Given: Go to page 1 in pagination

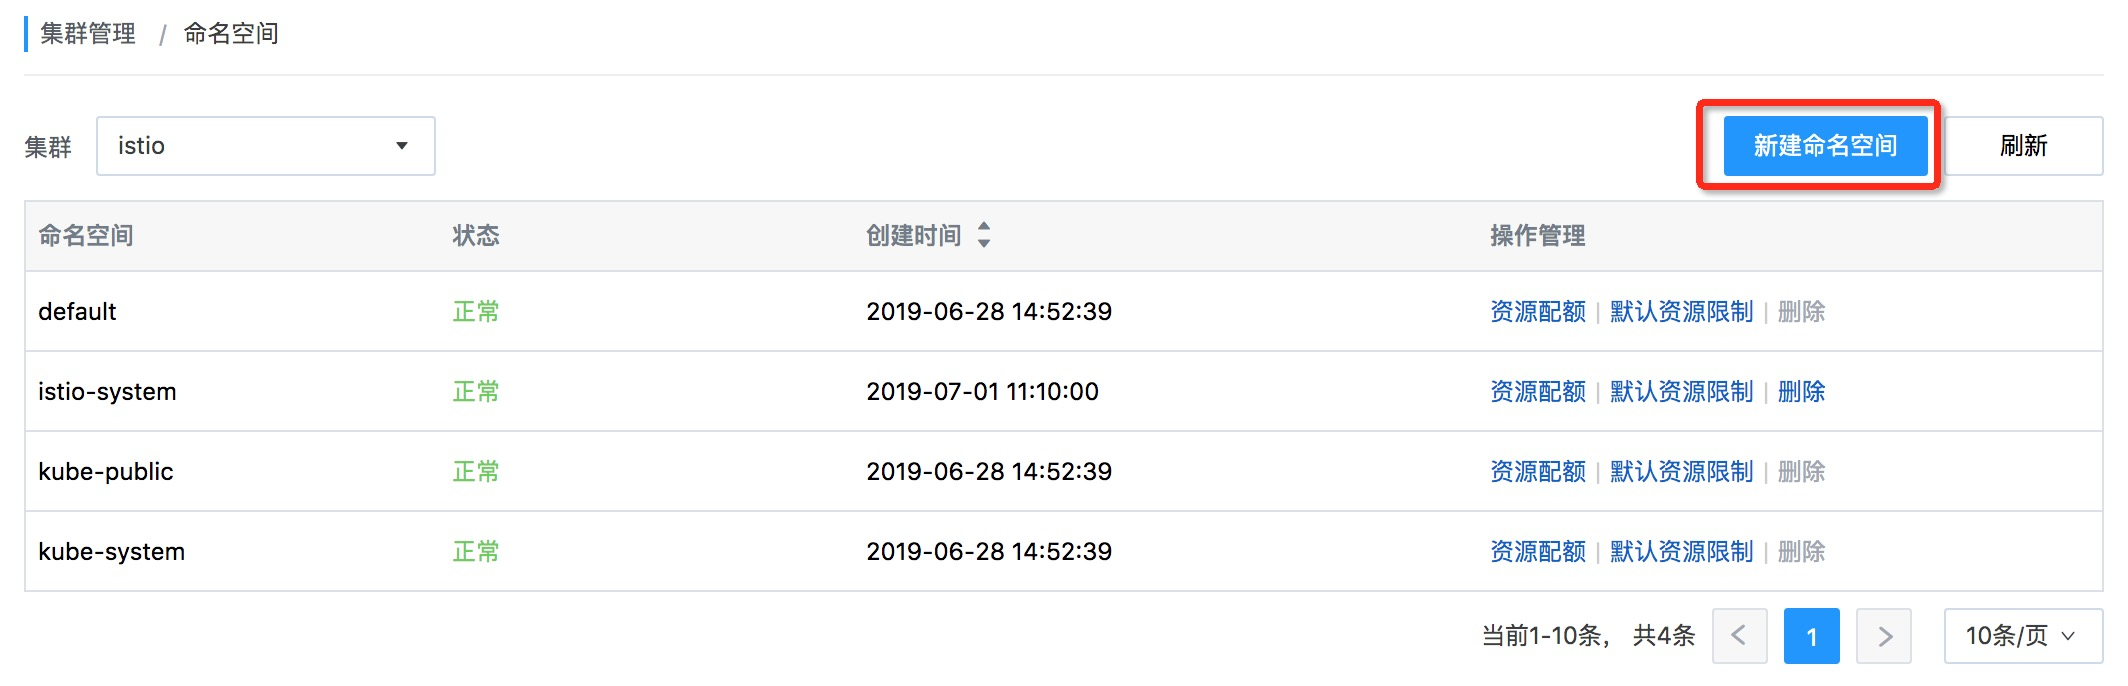Looking at the screenshot, I should pos(1811,636).
